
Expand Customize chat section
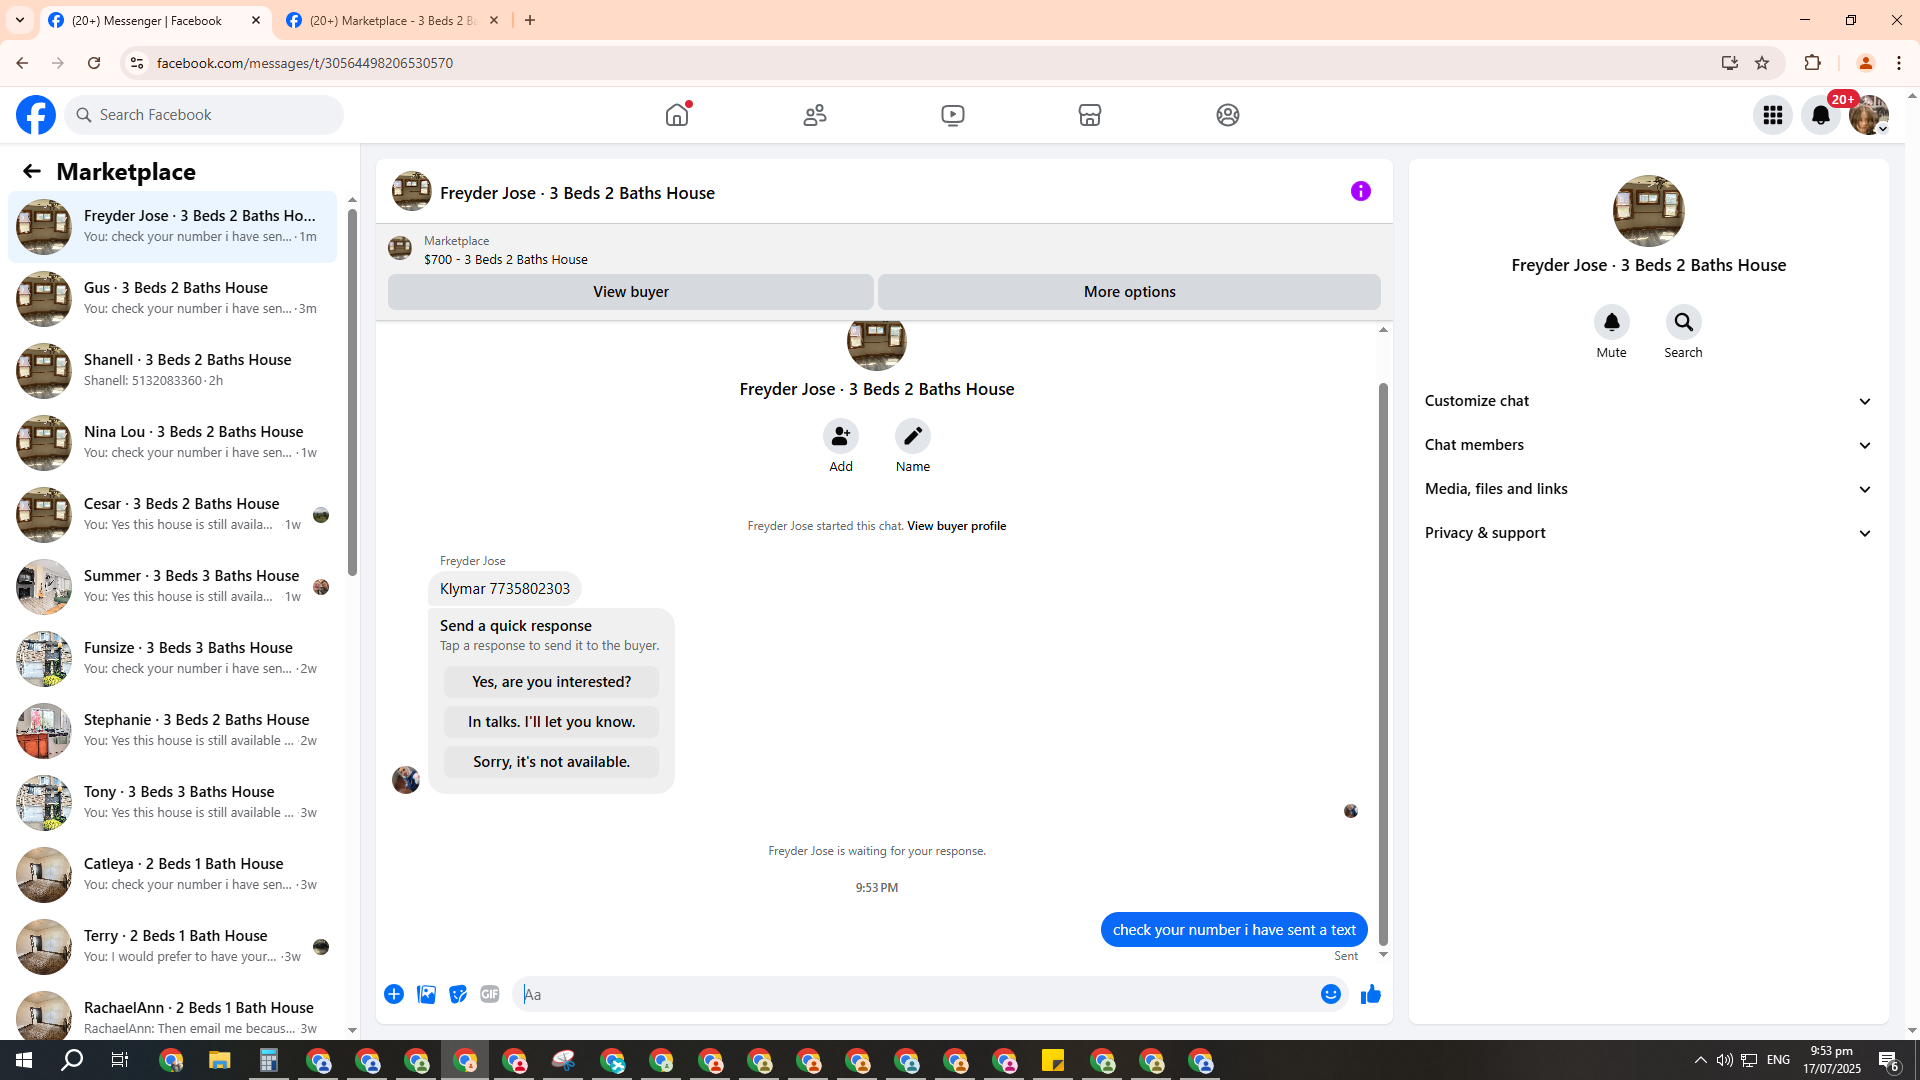pos(1649,401)
